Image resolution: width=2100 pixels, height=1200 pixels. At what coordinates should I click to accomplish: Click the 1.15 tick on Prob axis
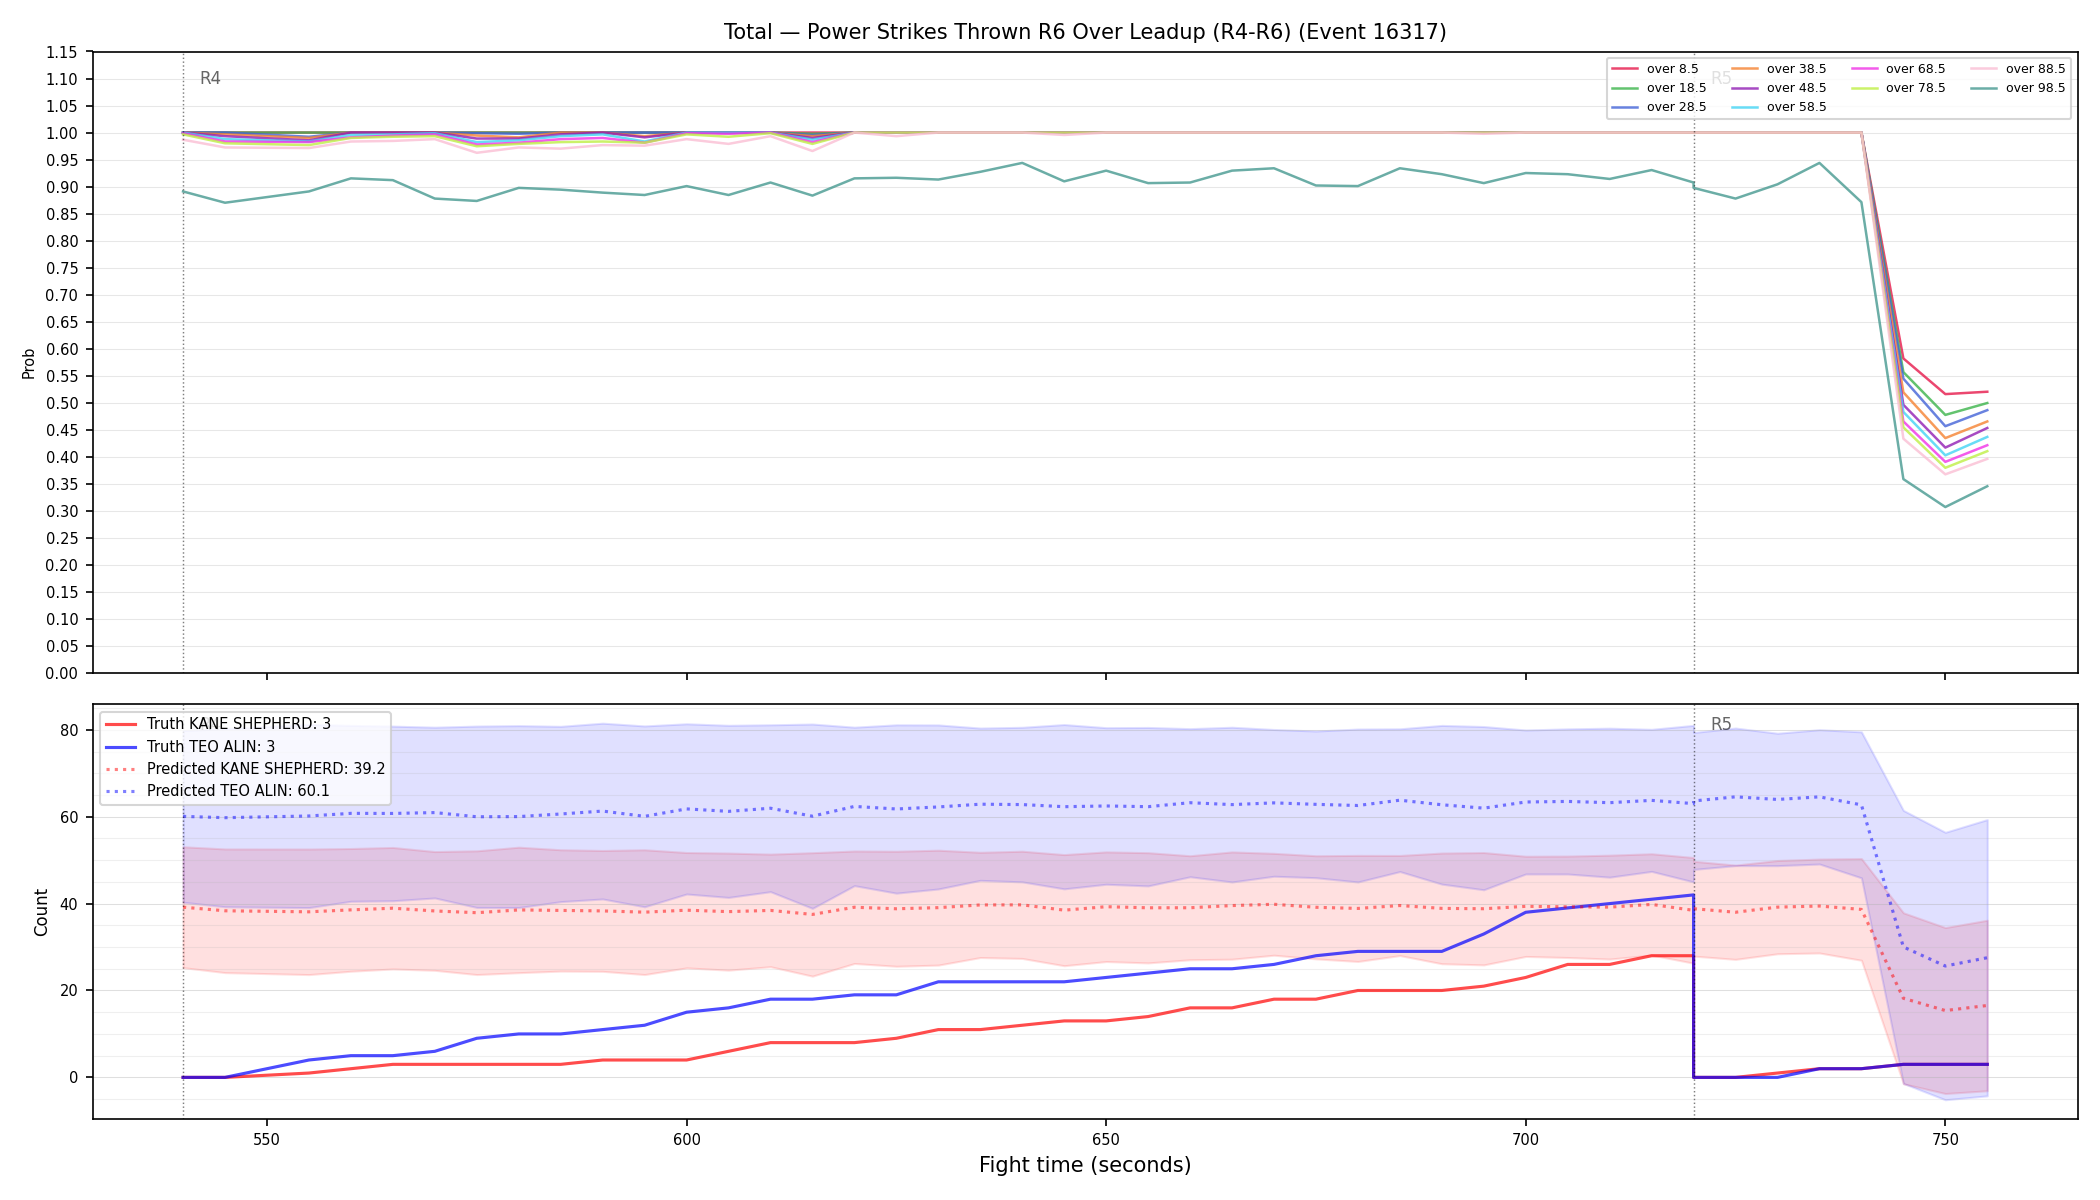(62, 52)
